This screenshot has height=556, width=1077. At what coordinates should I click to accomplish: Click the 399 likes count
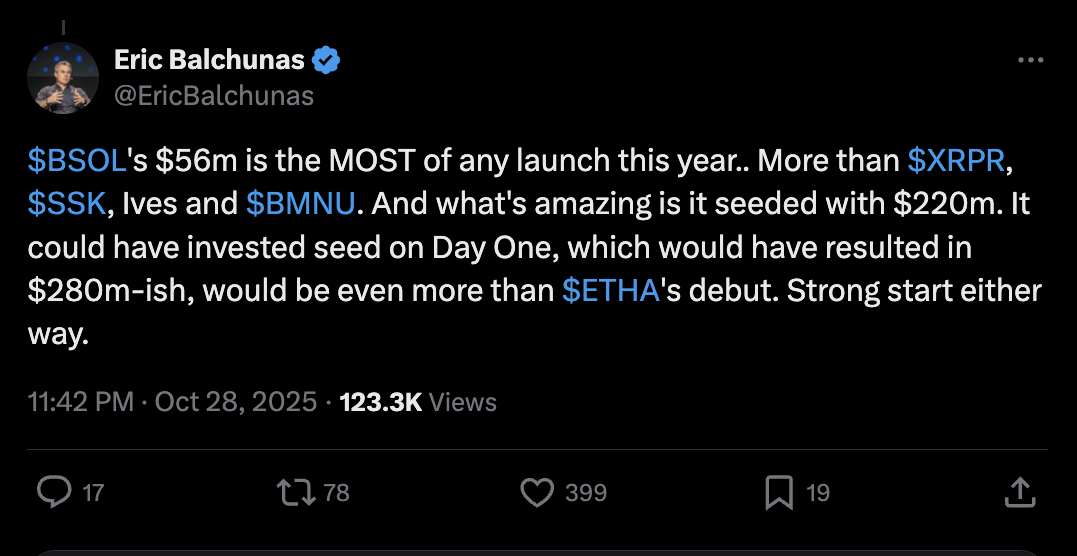pos(585,493)
